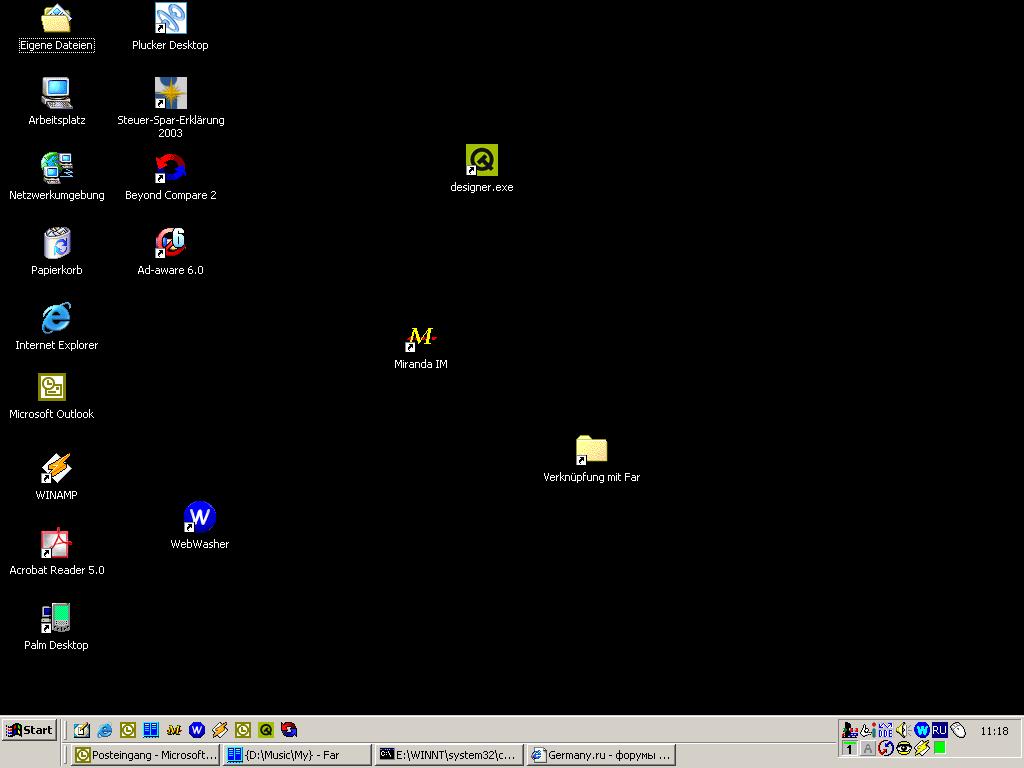Select the Microsoft Outlook desktop icon
1024x768 pixels.
(52, 397)
